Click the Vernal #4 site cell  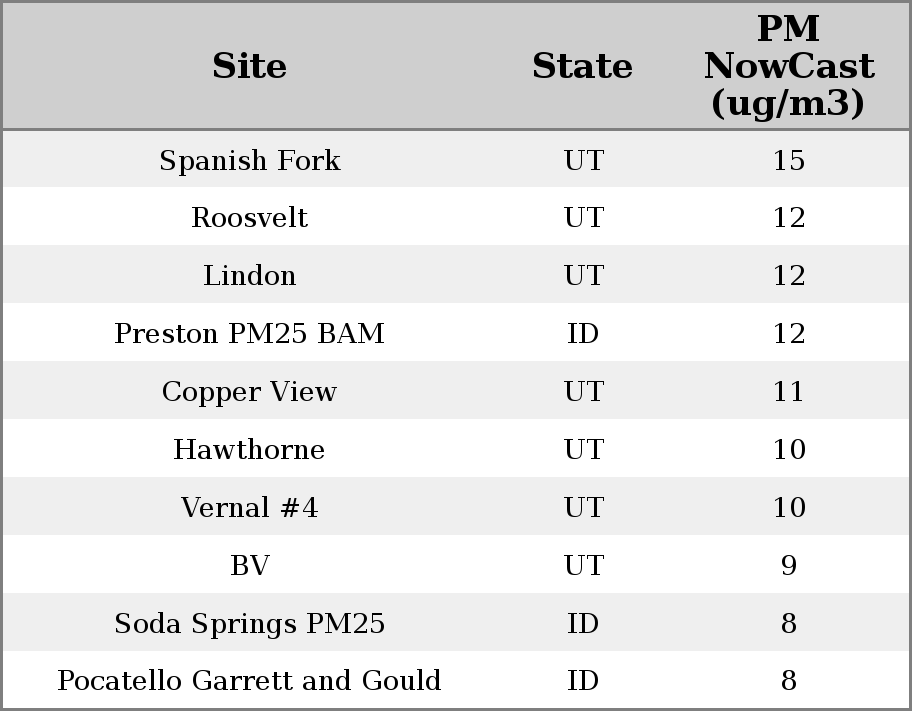point(249,507)
